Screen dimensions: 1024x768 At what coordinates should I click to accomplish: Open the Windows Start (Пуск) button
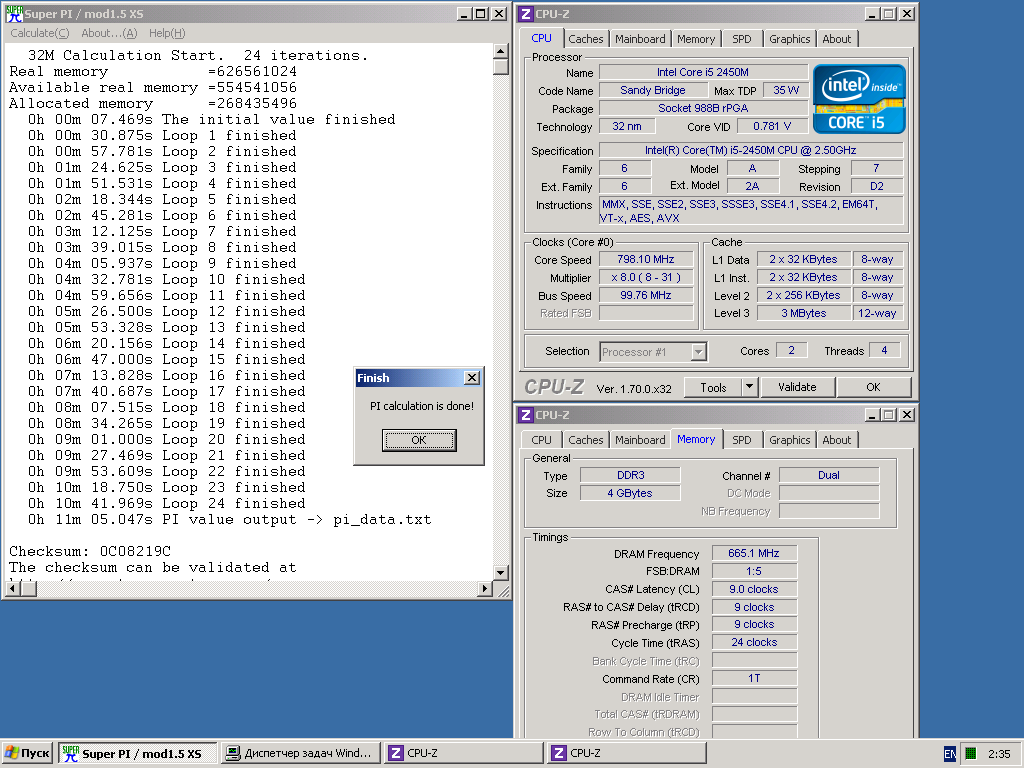[27, 753]
